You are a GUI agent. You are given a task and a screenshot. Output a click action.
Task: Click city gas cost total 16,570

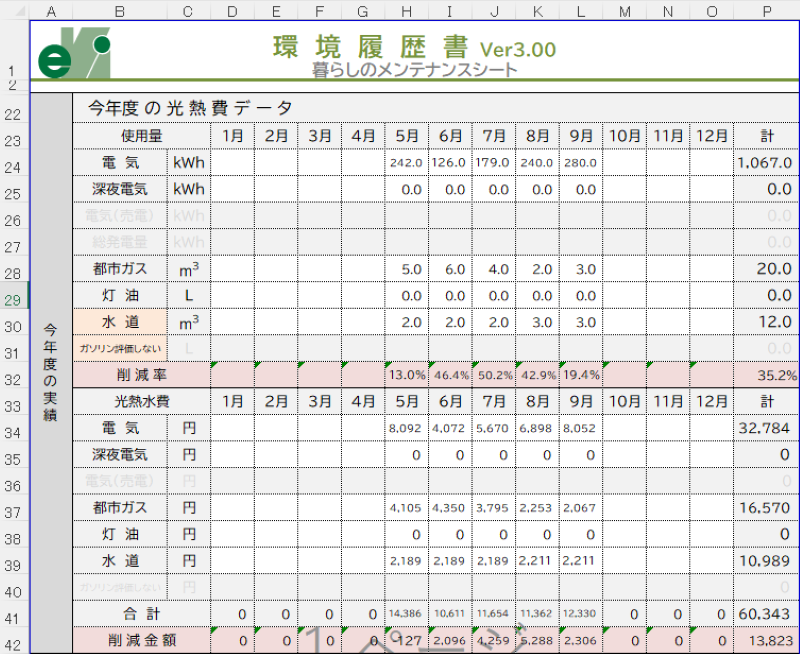pyautogui.click(x=765, y=508)
